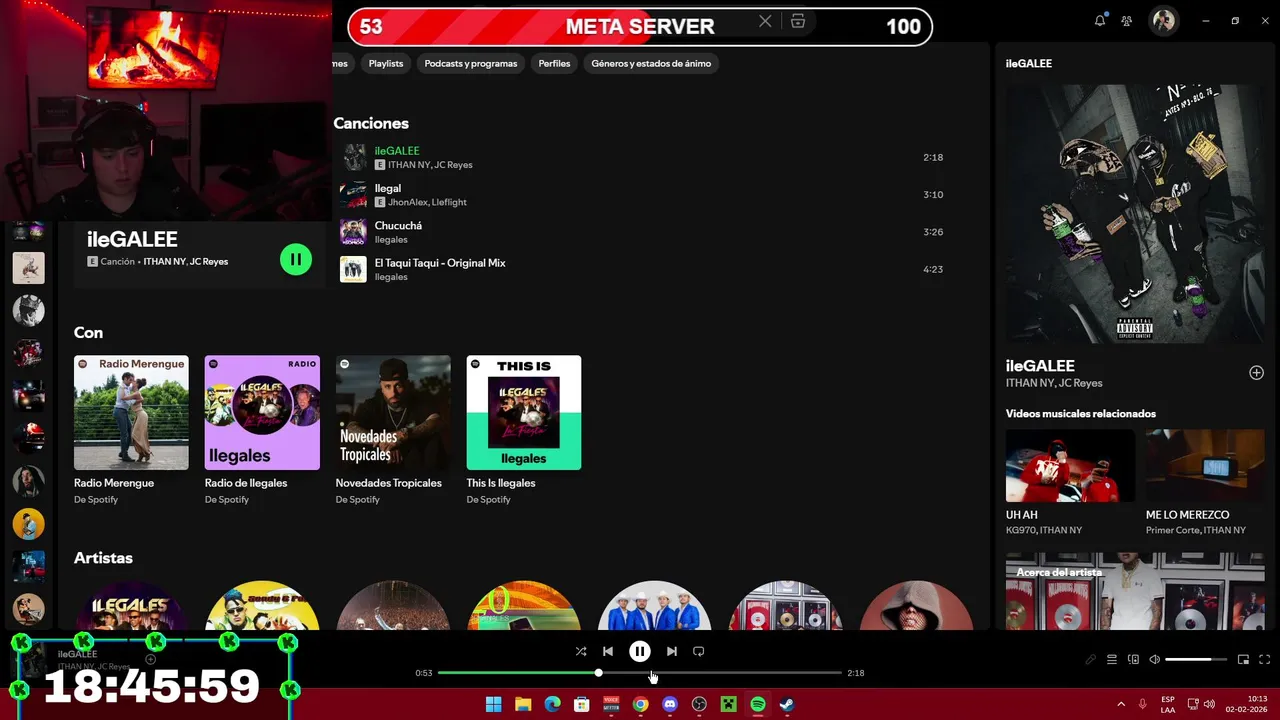Expand the hidden tray icons chevron
Screen dimensions: 1280x720
[1120, 704]
